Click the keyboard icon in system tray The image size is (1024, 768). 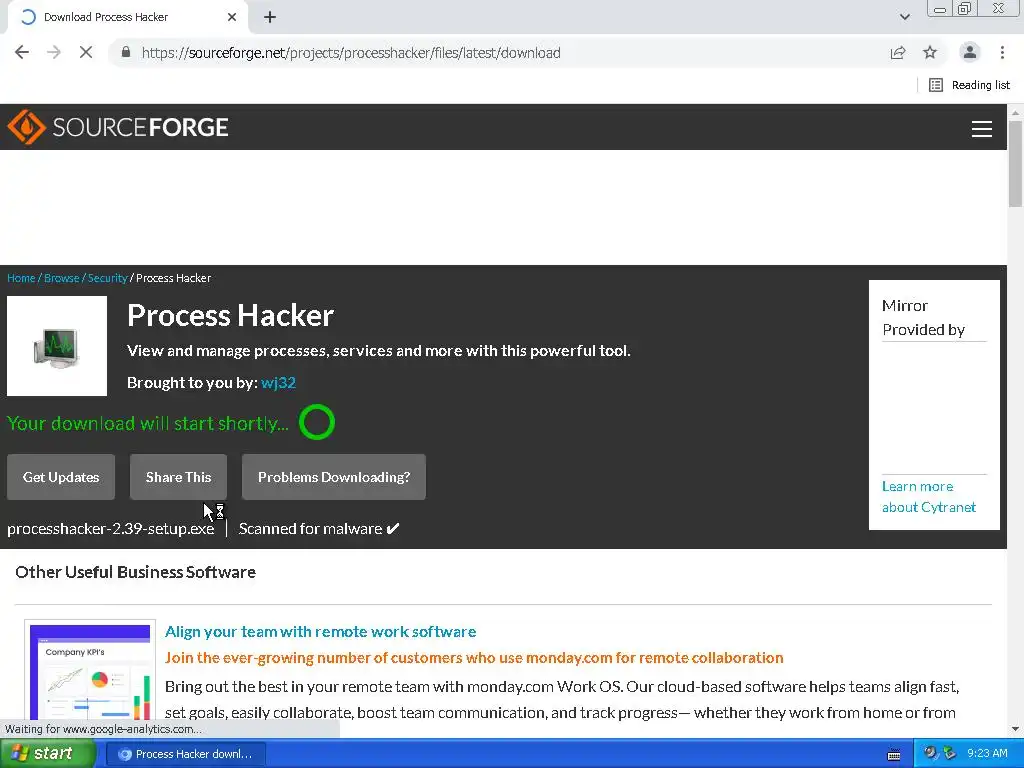point(893,755)
